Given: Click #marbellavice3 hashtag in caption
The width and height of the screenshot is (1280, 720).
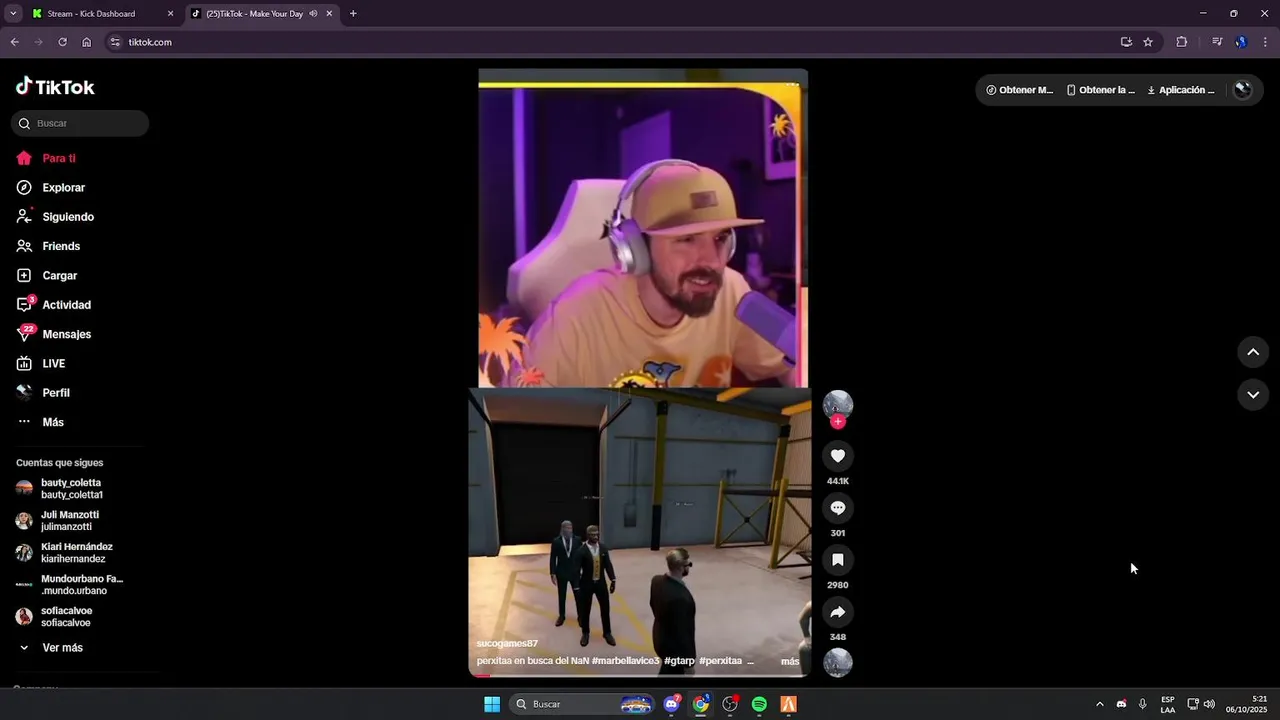Looking at the screenshot, I should tap(626, 661).
